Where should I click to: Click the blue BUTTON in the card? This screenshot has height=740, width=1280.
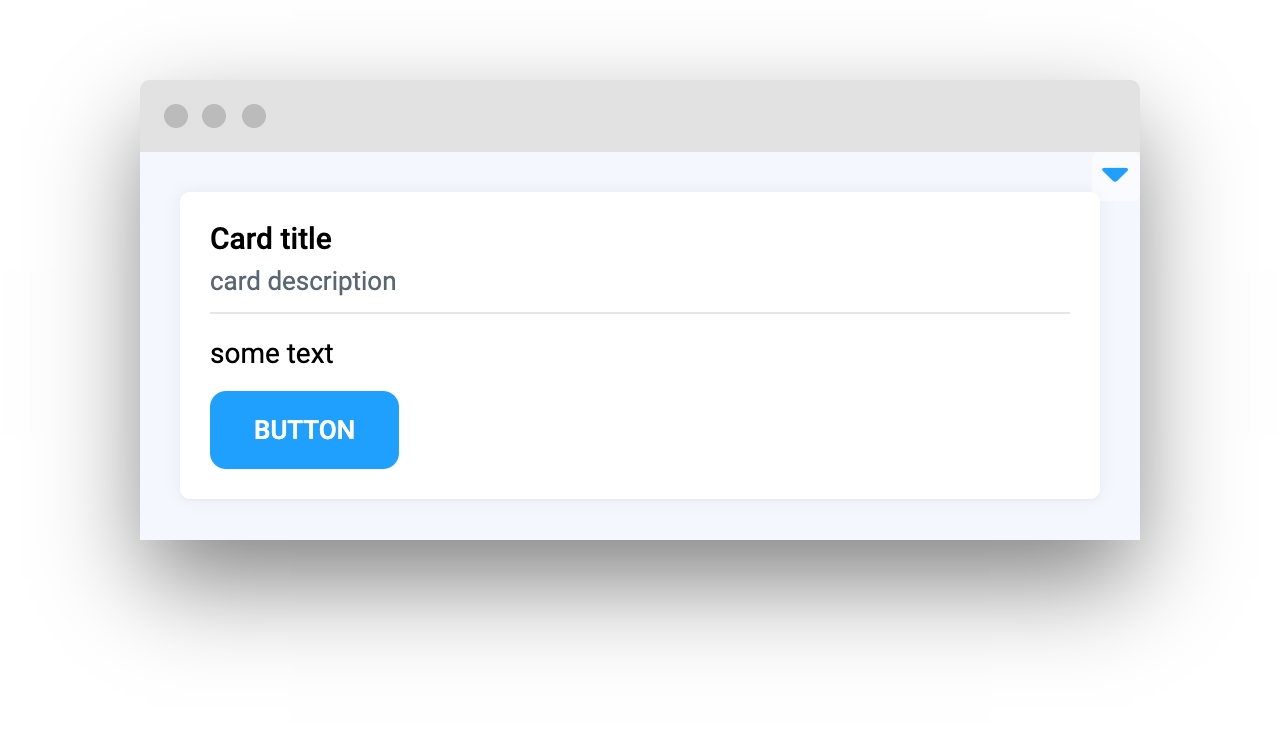tap(304, 430)
